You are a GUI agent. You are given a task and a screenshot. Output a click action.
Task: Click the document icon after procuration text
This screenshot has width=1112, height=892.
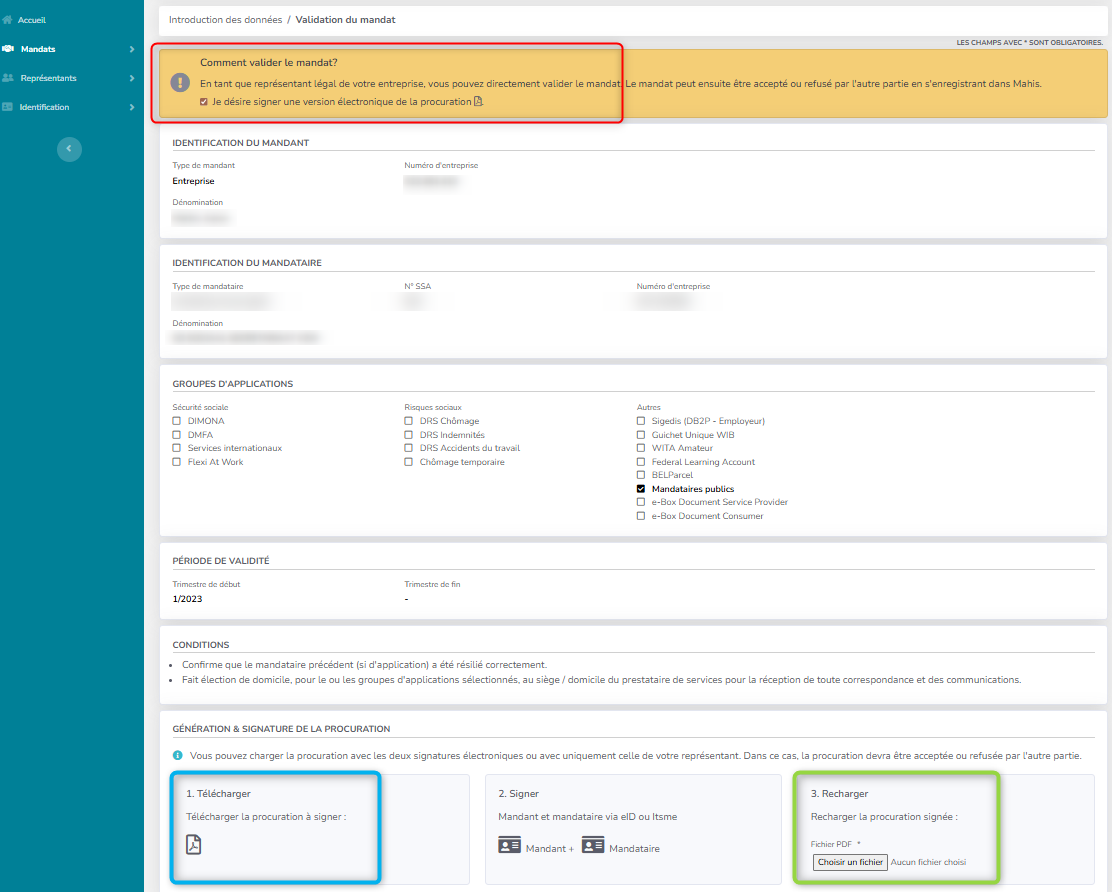click(x=478, y=101)
